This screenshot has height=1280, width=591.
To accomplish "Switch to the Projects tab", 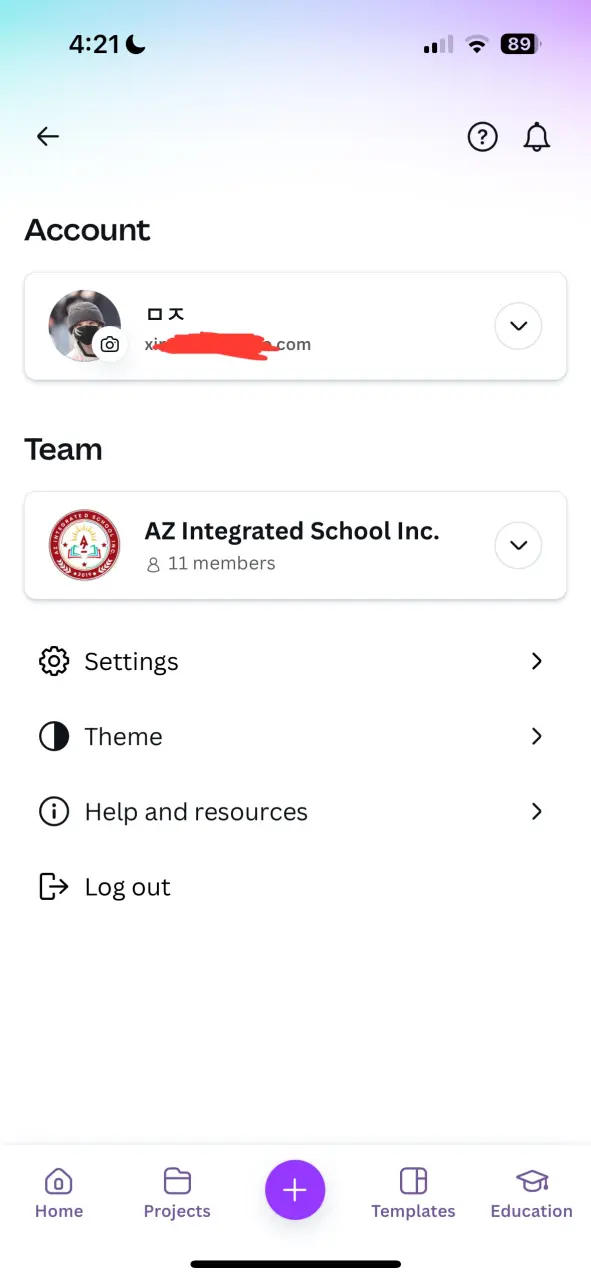I will [x=177, y=1194].
